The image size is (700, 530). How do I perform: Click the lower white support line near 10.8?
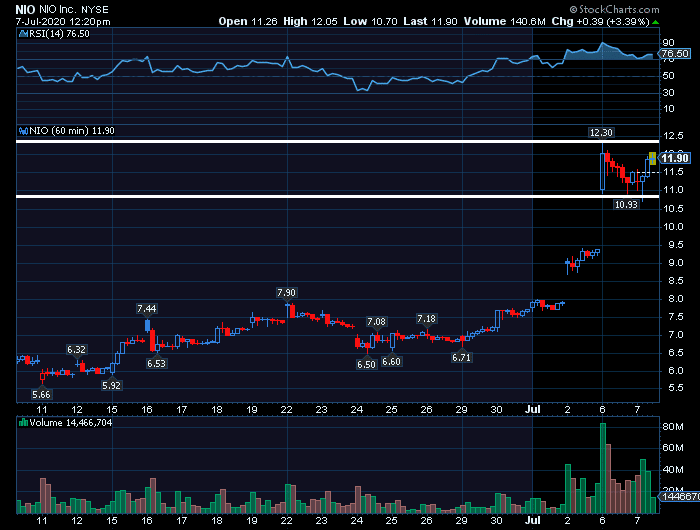click(338, 196)
